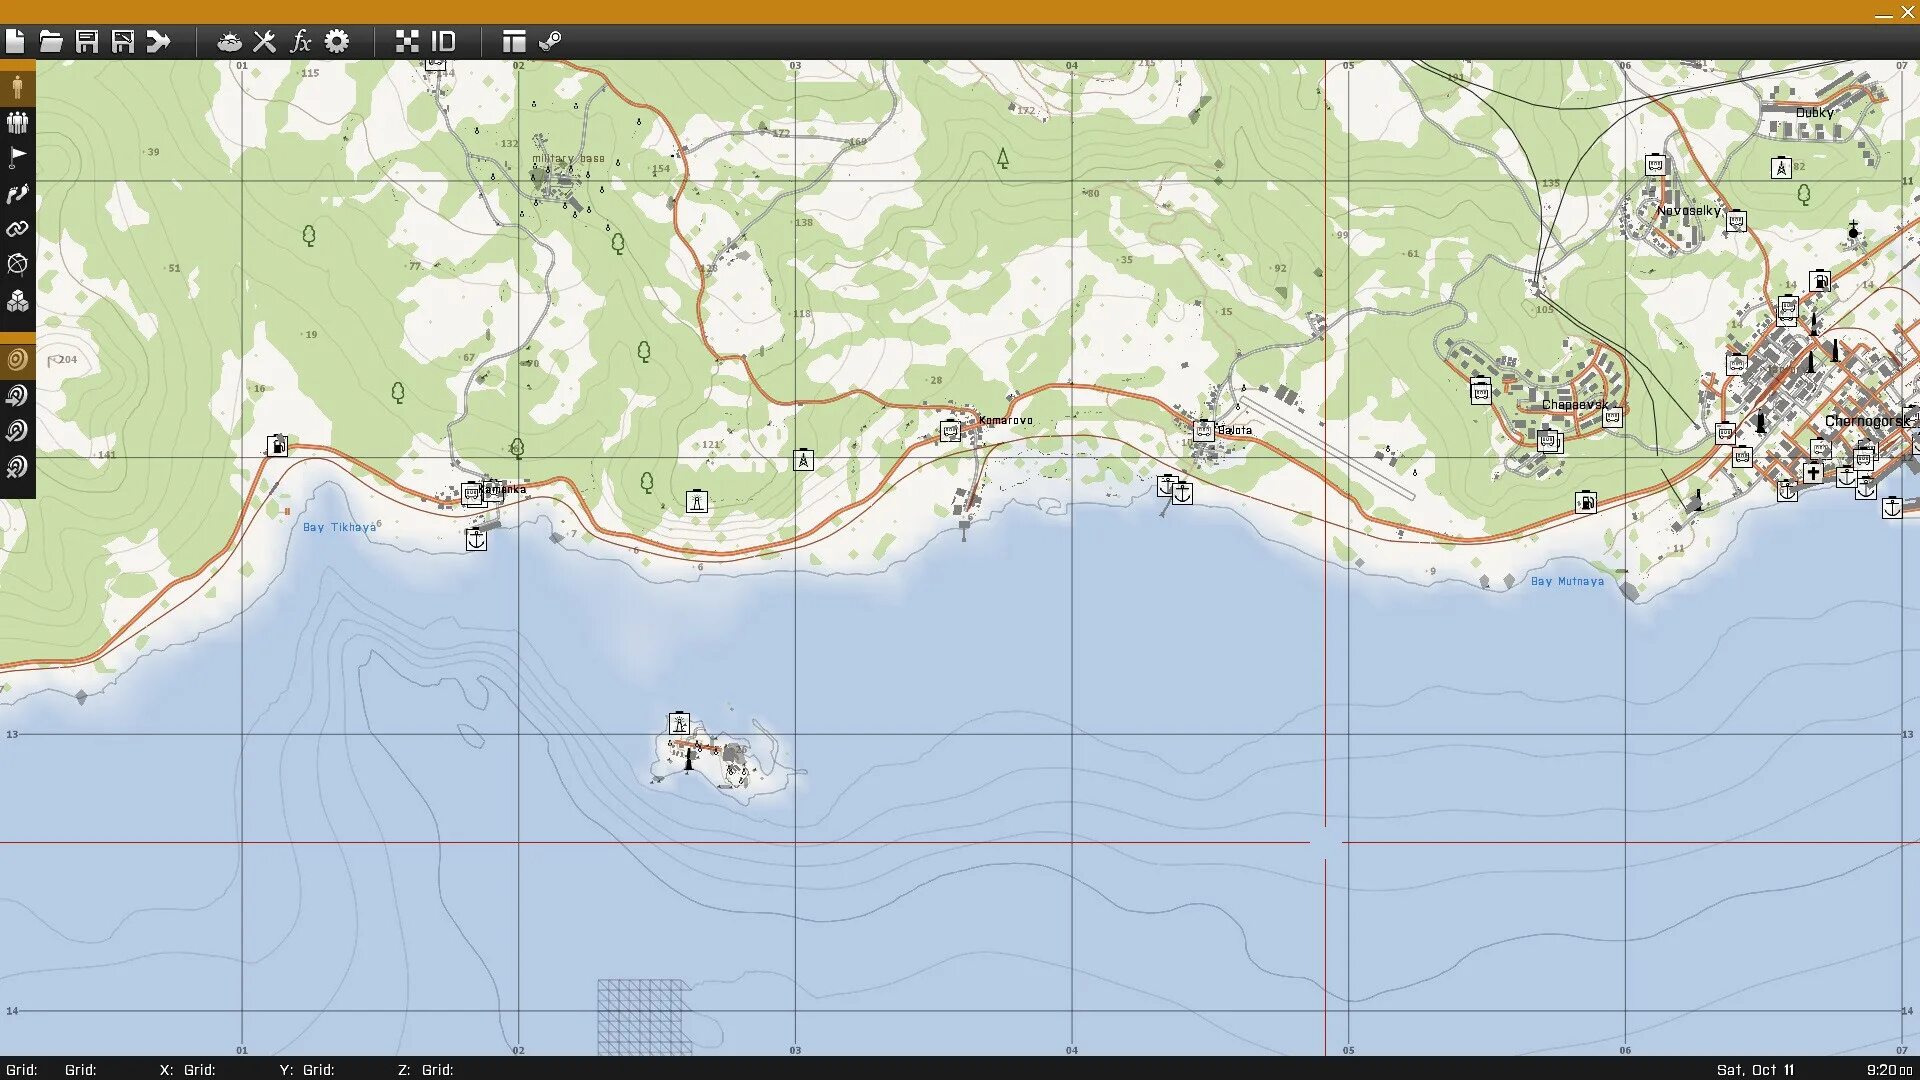Click the transmitter marker below Dubky
The width and height of the screenshot is (1920, 1080).
(1781, 168)
